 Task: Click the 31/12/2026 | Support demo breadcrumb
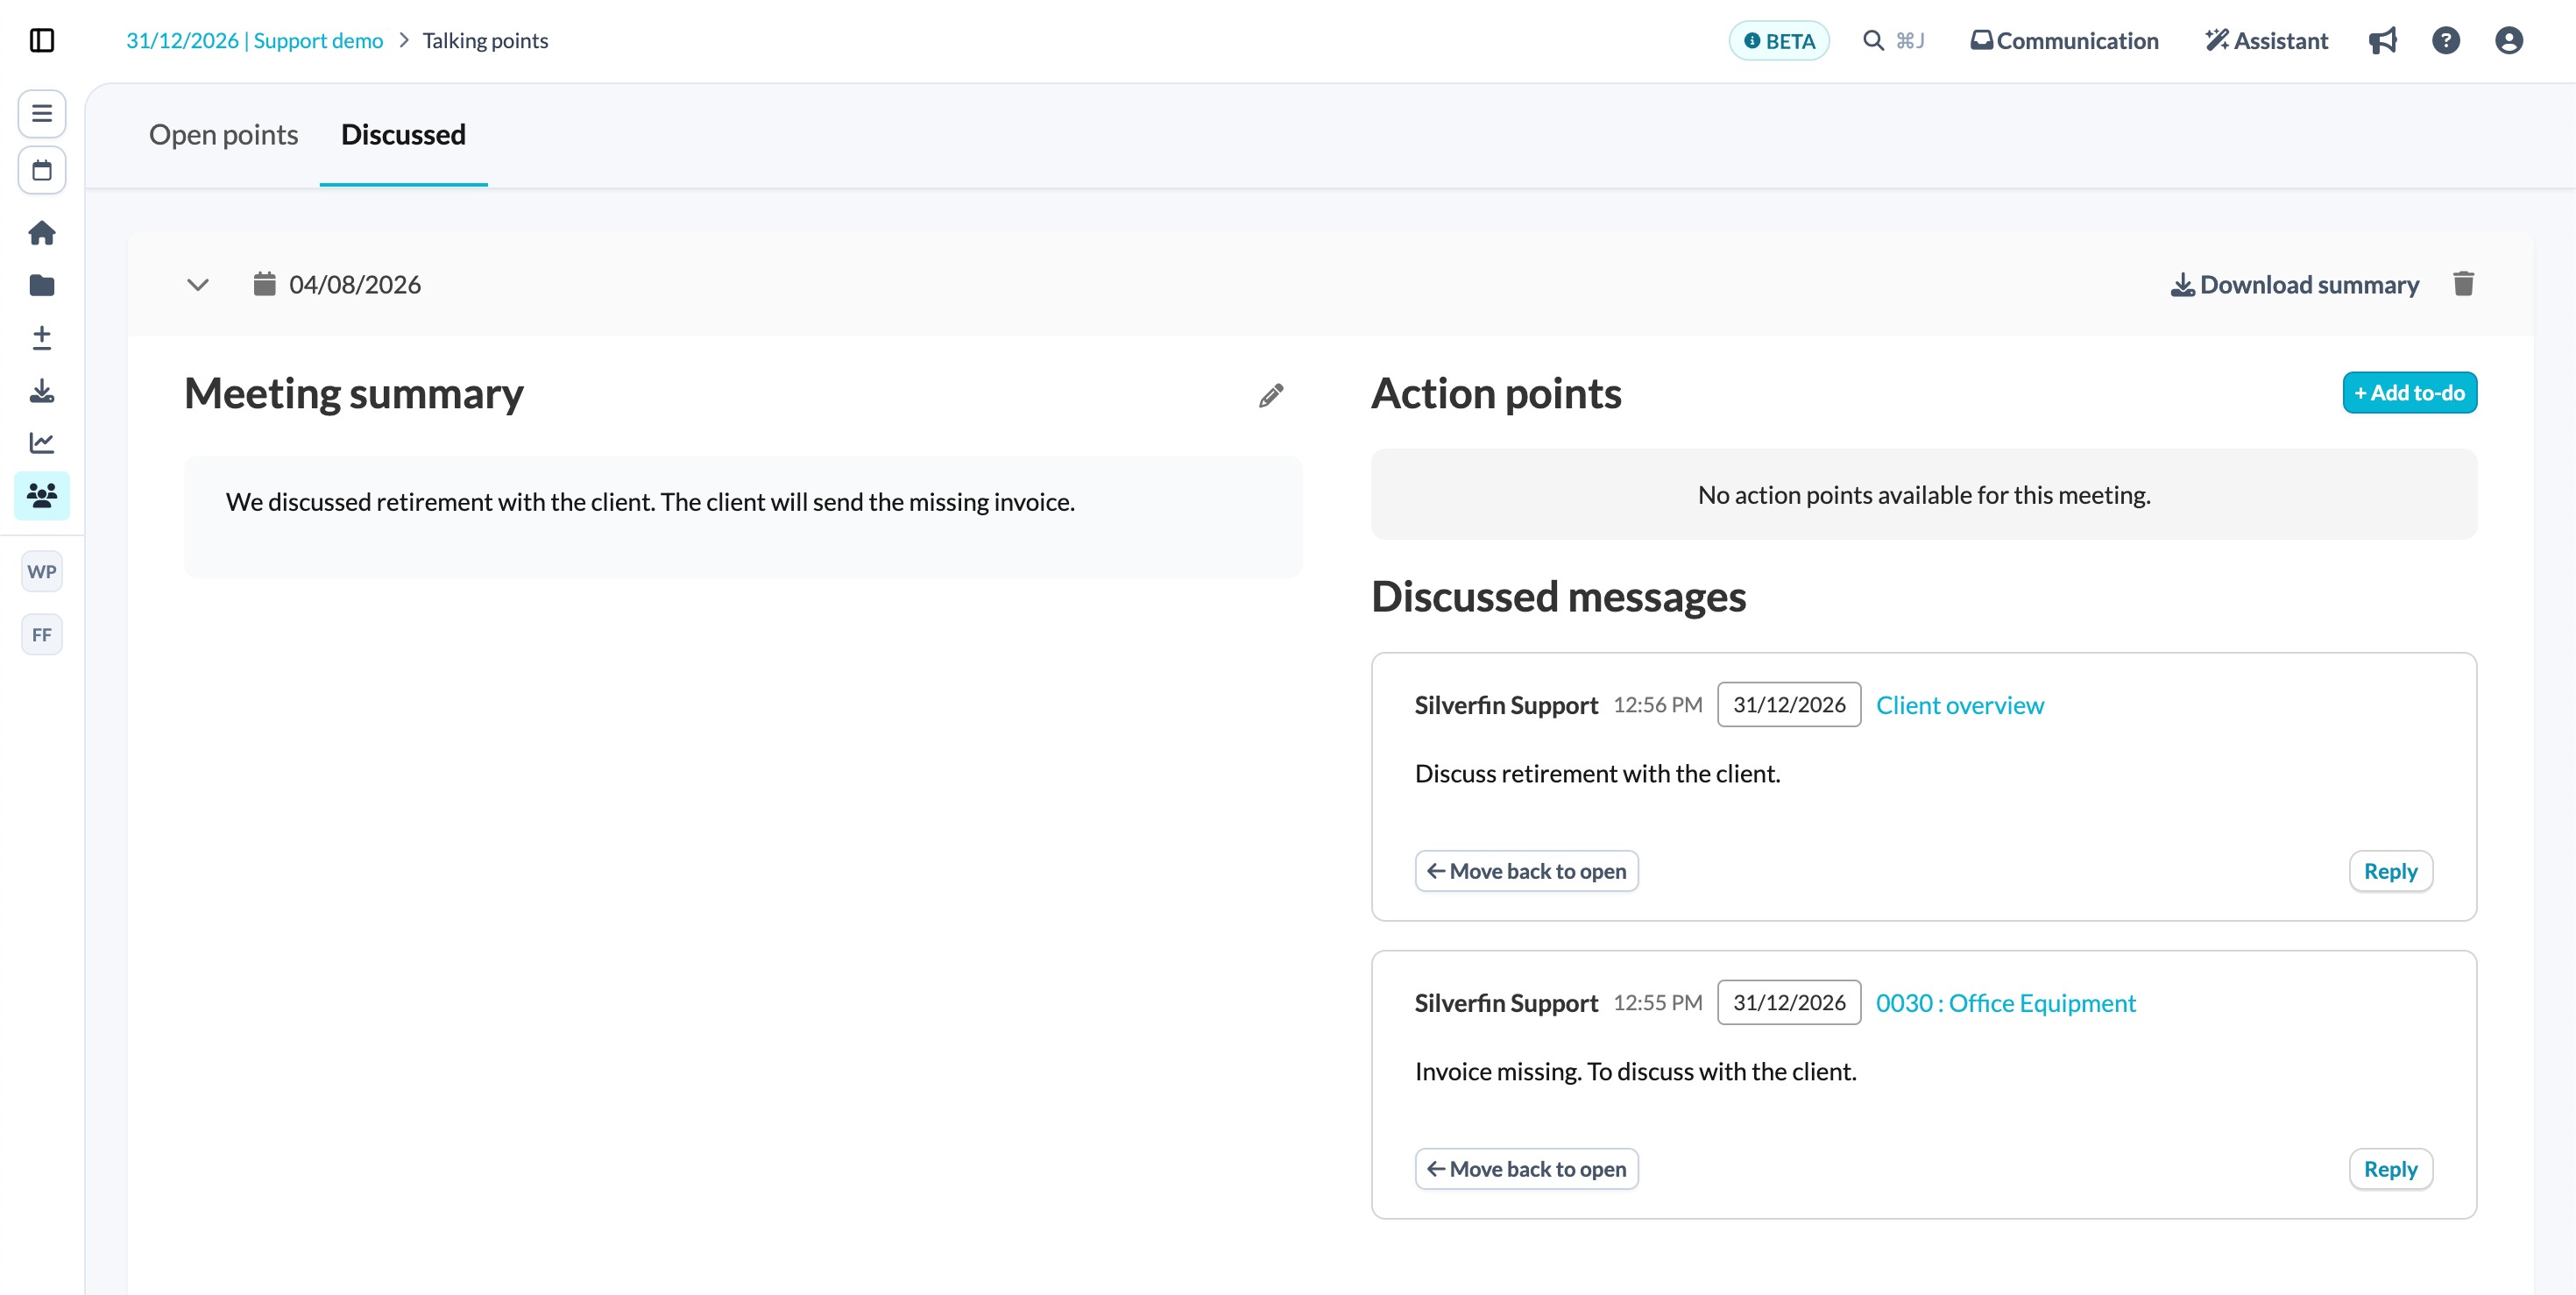point(254,41)
